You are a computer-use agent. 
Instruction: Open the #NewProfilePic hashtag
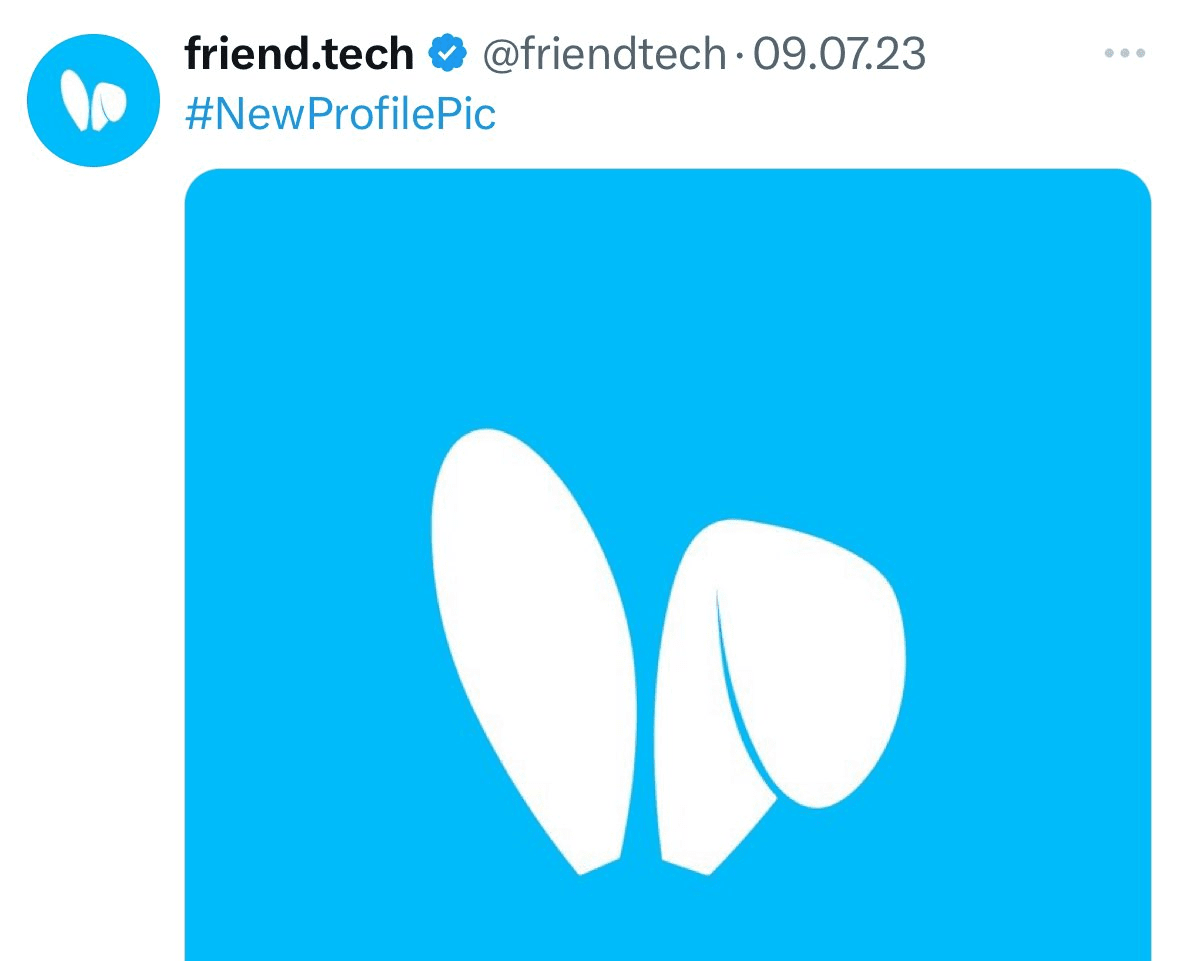click(340, 115)
